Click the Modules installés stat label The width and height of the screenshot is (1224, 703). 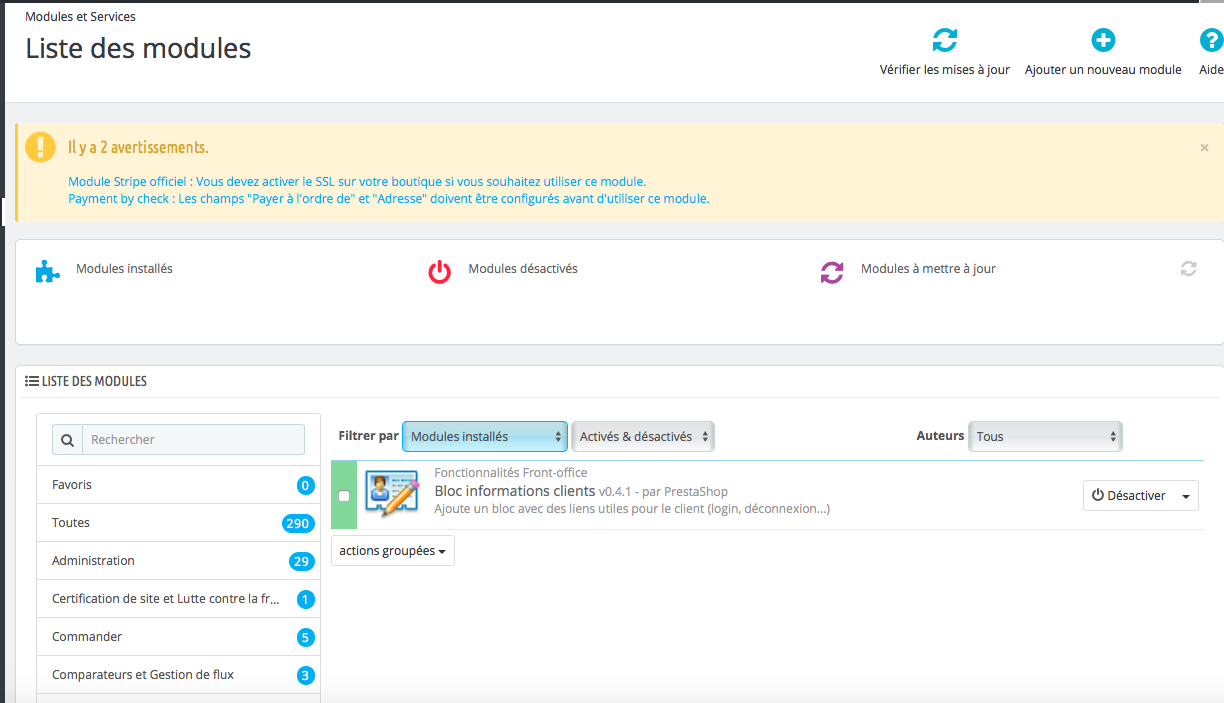point(124,269)
